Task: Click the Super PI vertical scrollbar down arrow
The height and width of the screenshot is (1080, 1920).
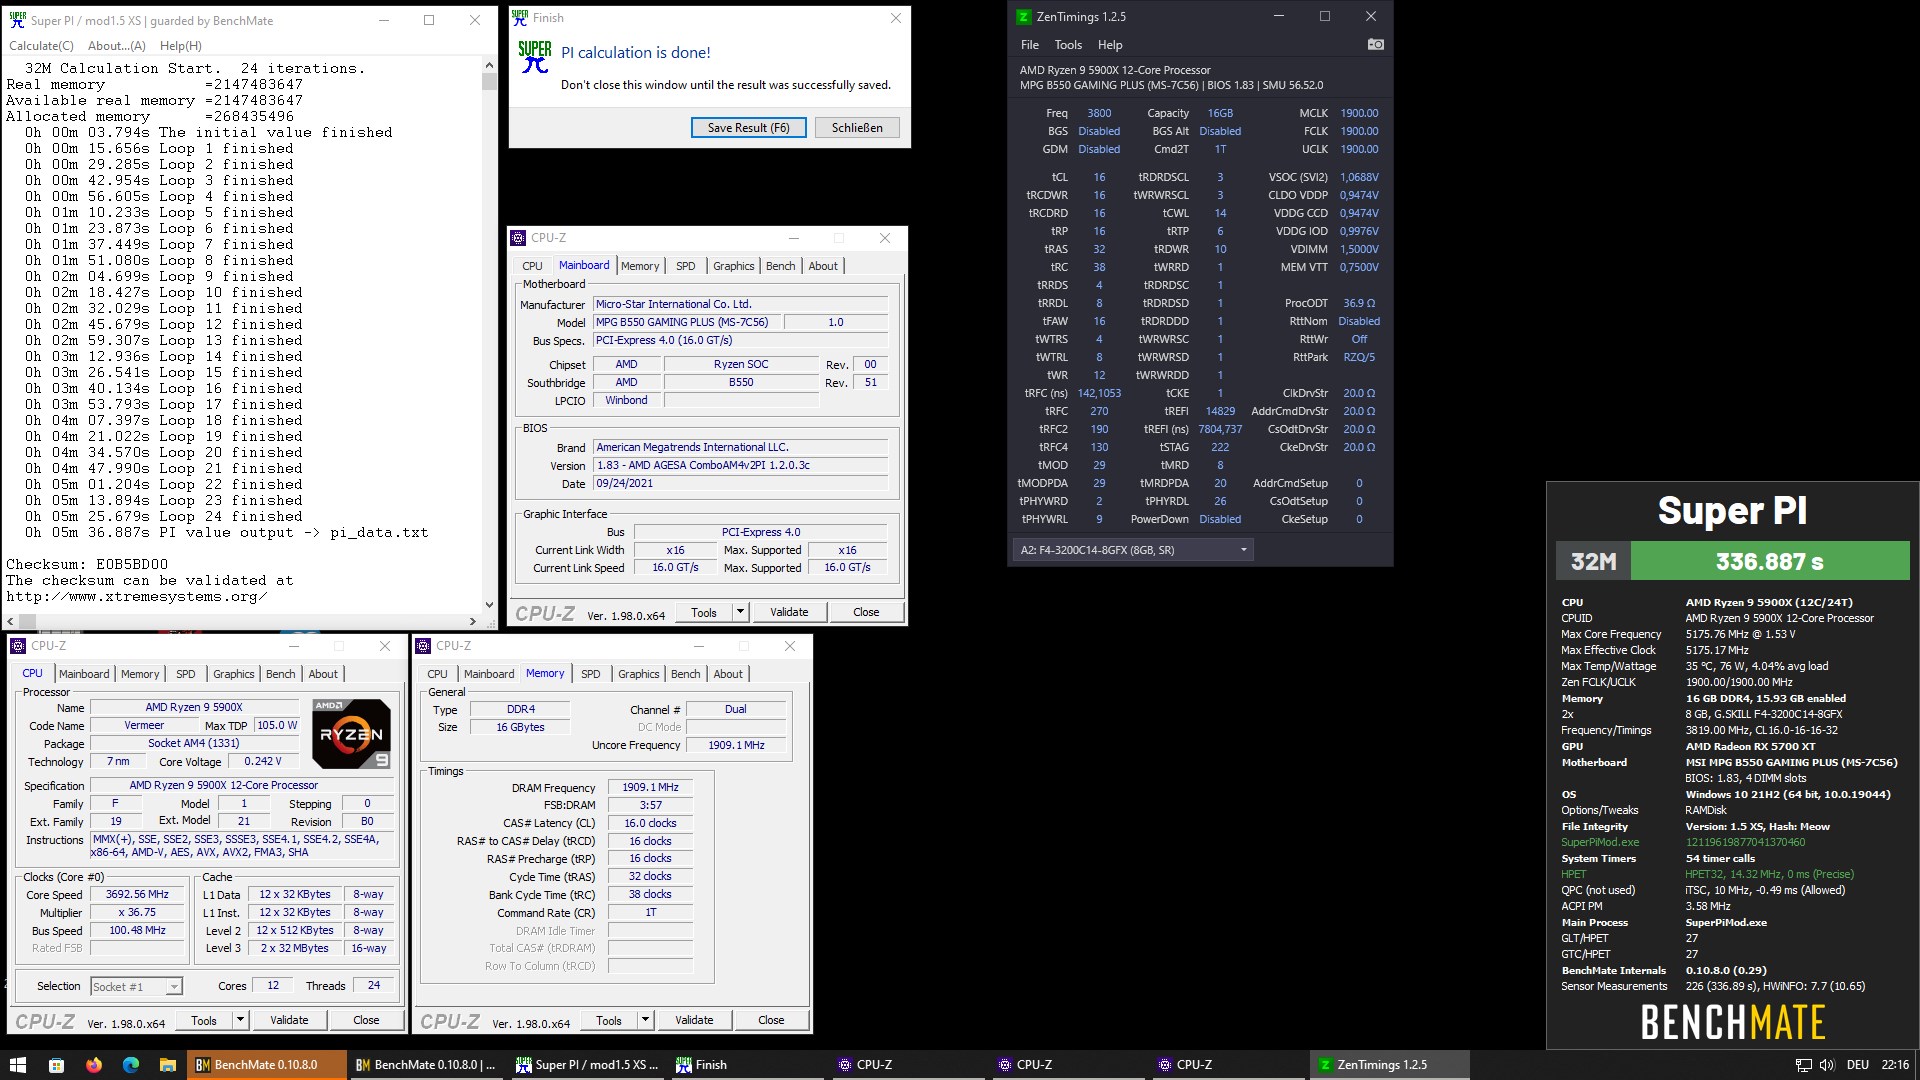Action: coord(489,605)
